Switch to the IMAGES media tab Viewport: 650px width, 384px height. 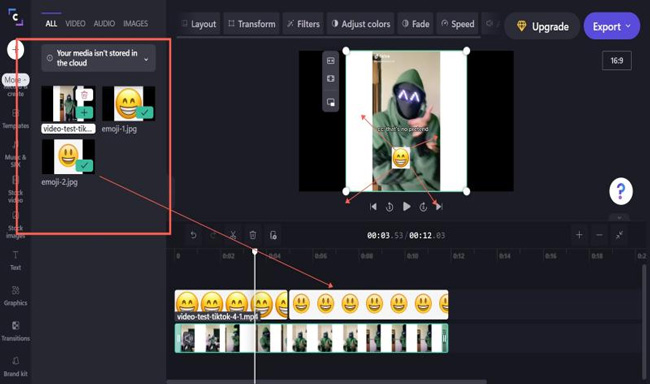click(135, 24)
